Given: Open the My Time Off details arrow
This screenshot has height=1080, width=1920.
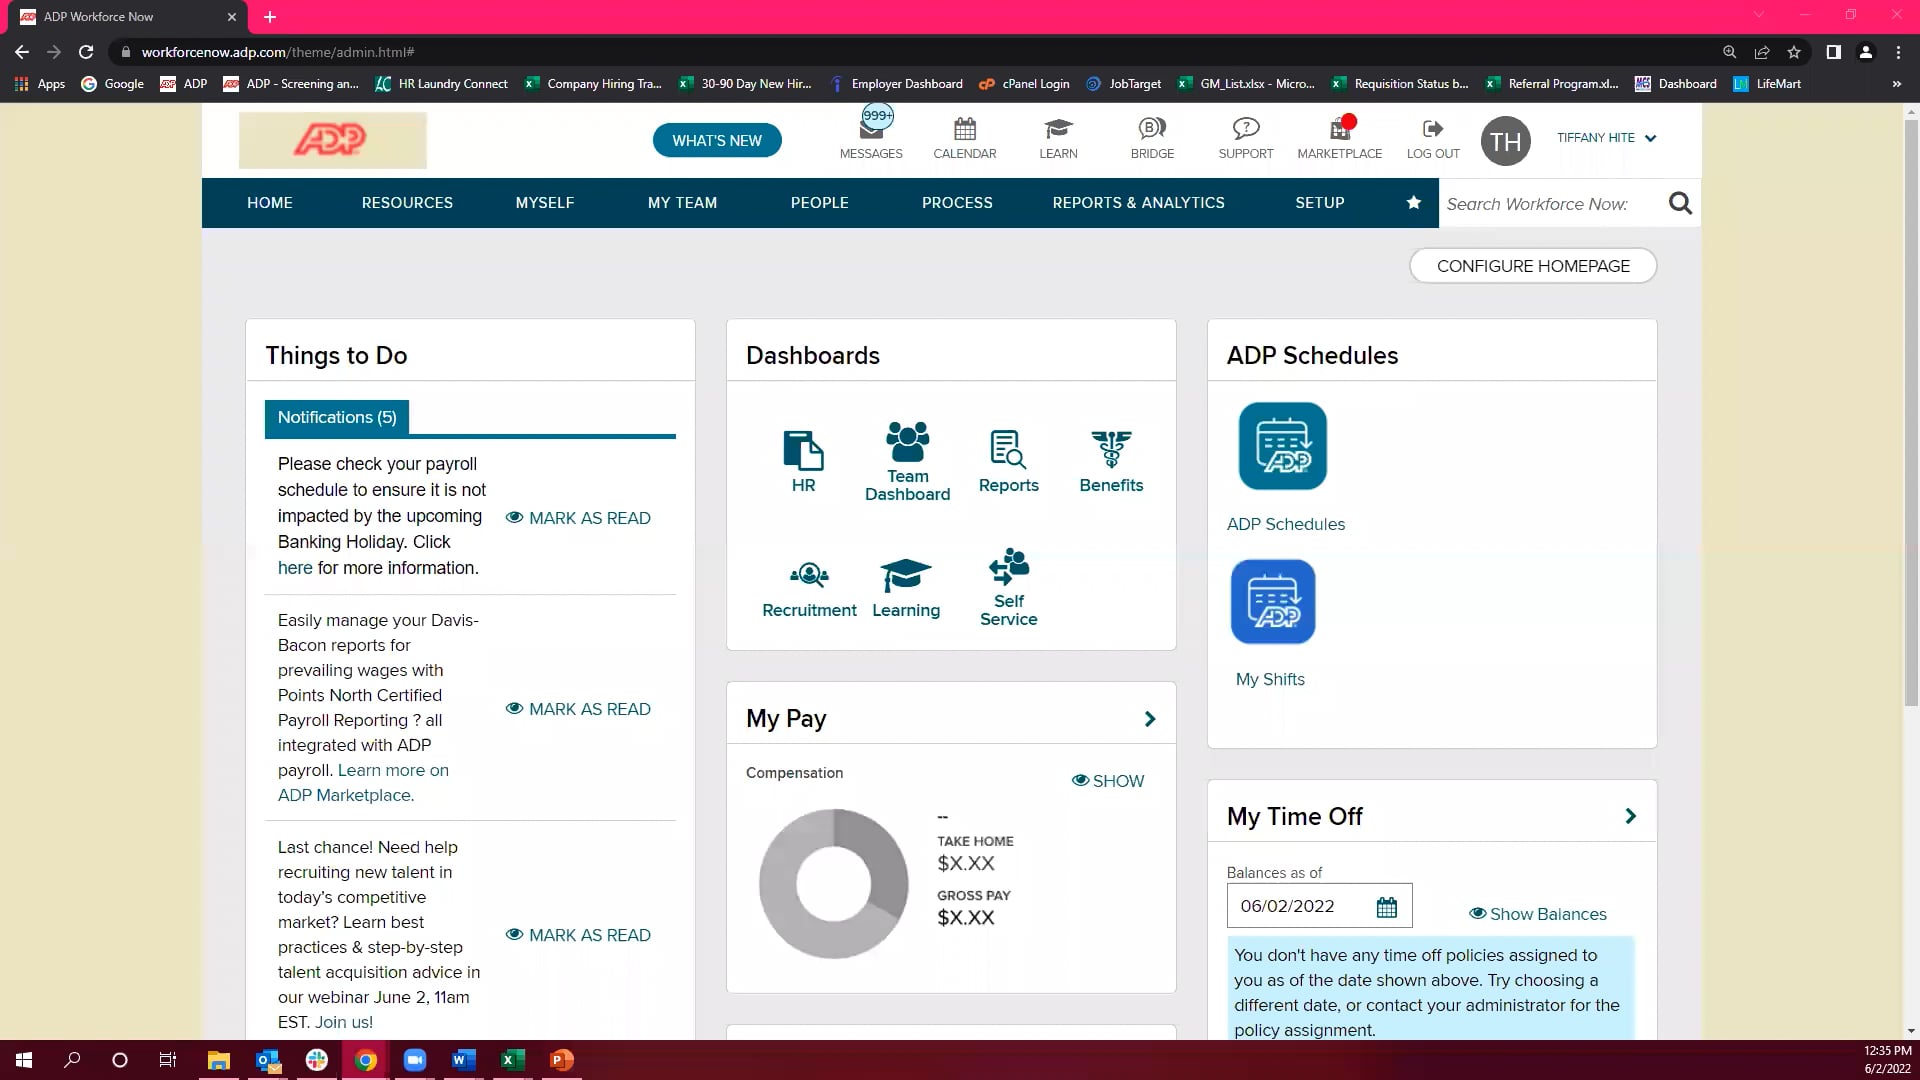Looking at the screenshot, I should tap(1631, 816).
